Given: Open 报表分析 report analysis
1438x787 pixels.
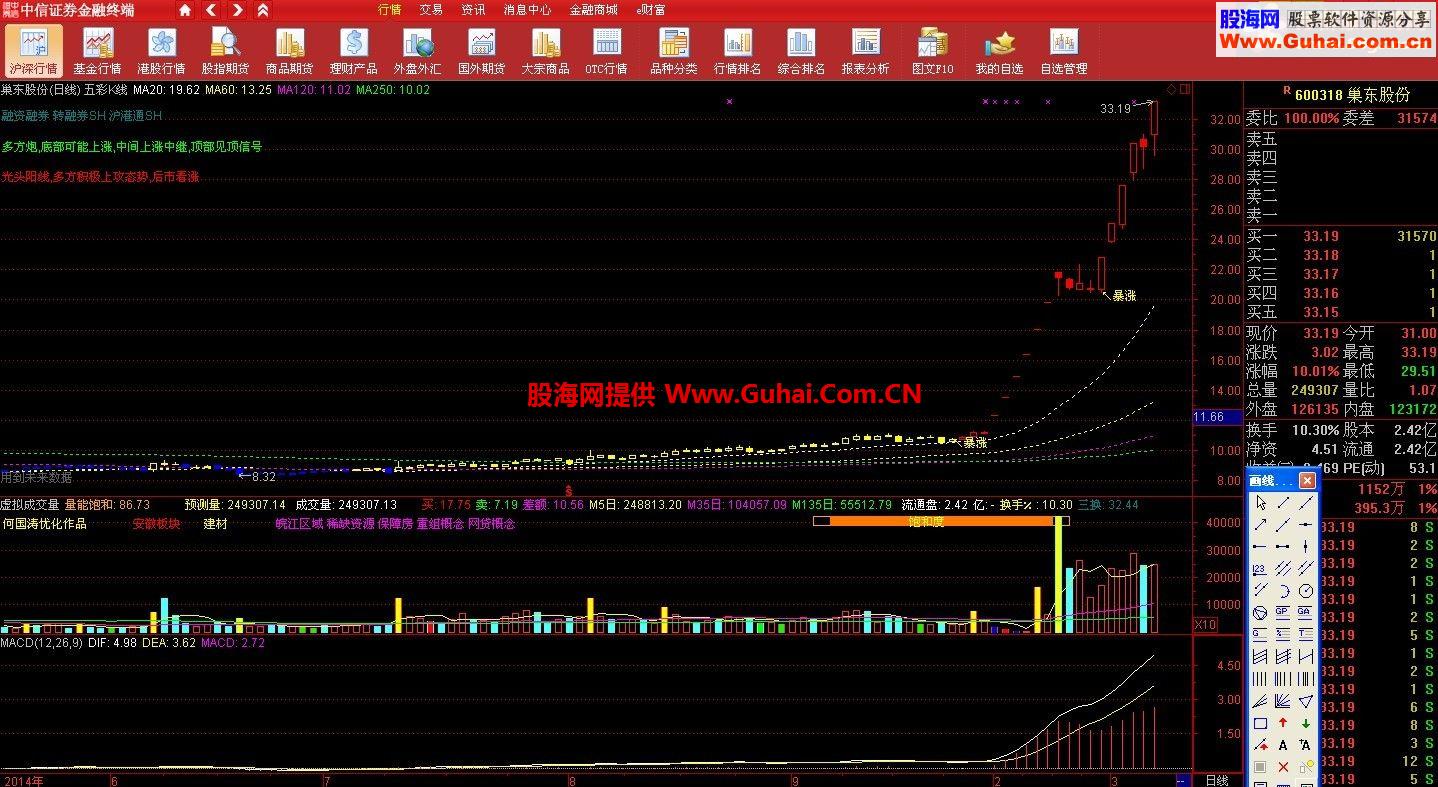Looking at the screenshot, I should pos(865,51).
